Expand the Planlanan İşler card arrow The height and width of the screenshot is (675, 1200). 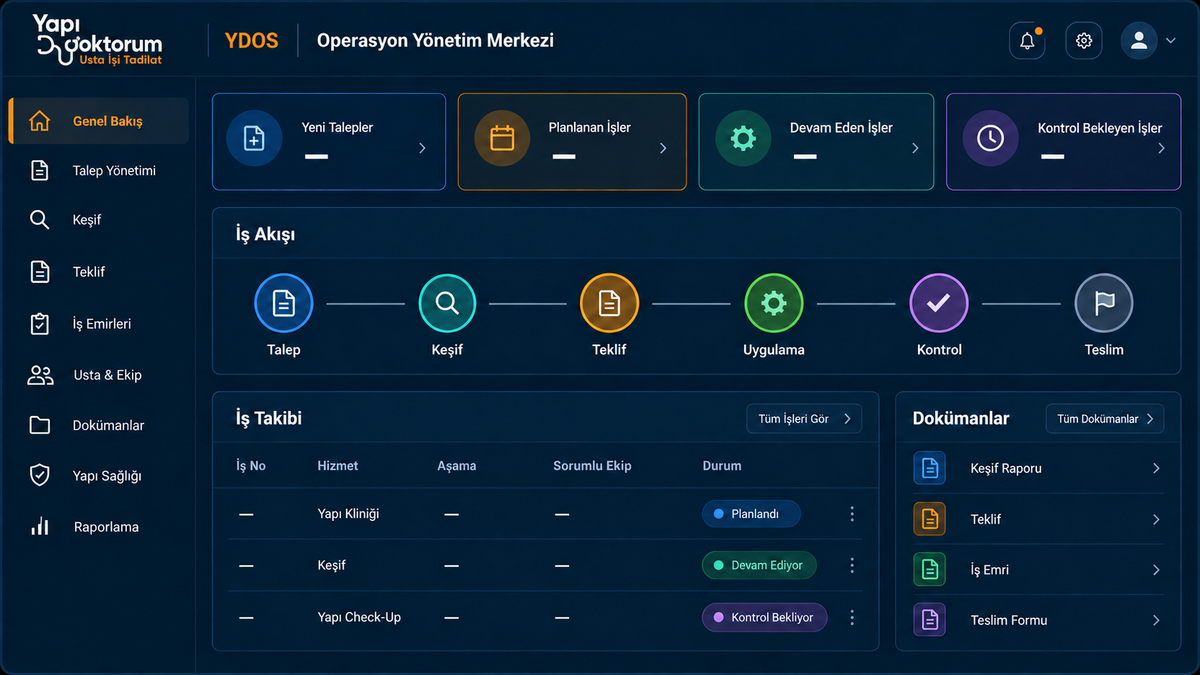(663, 148)
